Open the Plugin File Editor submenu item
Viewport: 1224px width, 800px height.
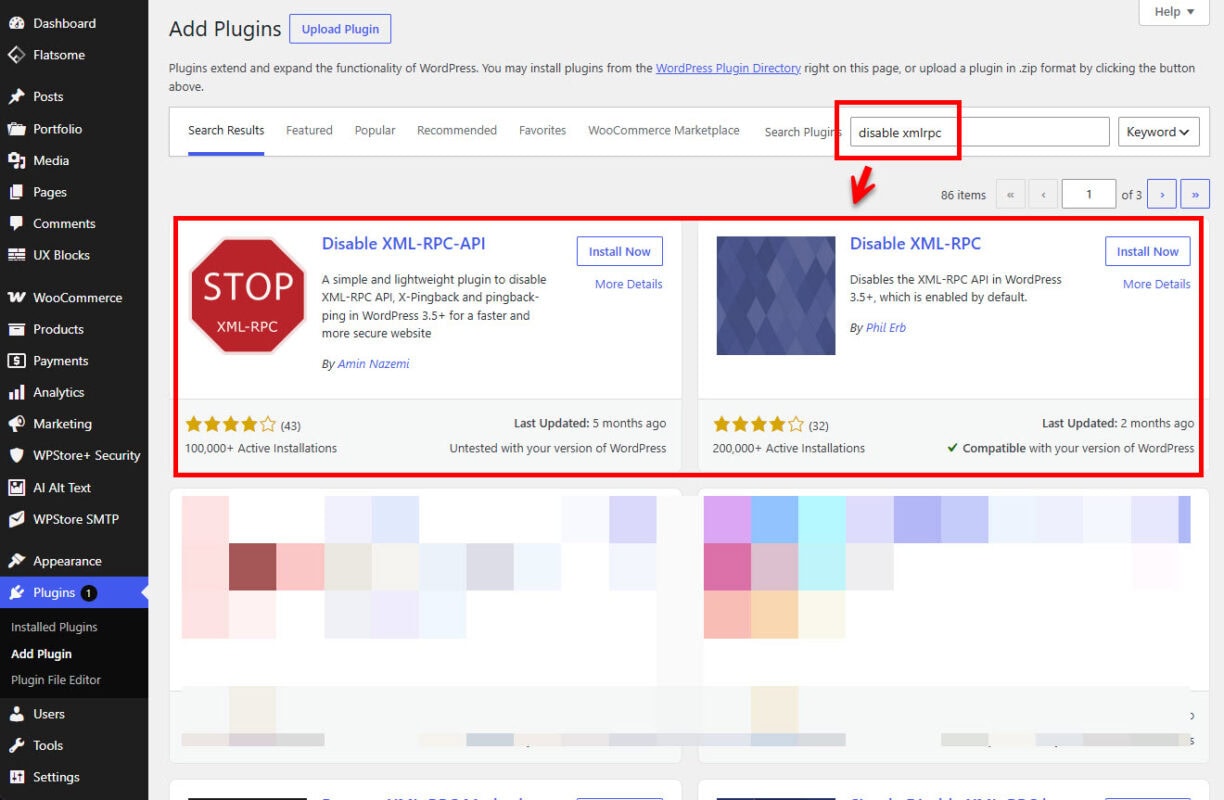56,680
